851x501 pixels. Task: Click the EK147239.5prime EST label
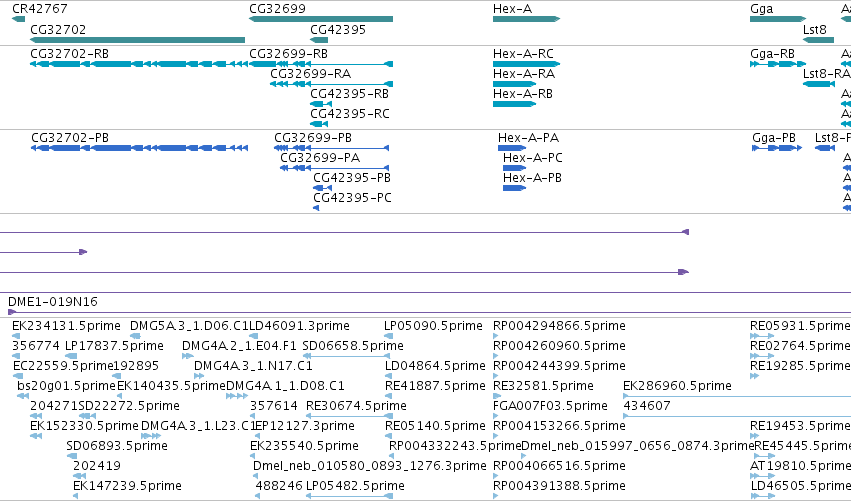pos(127,486)
